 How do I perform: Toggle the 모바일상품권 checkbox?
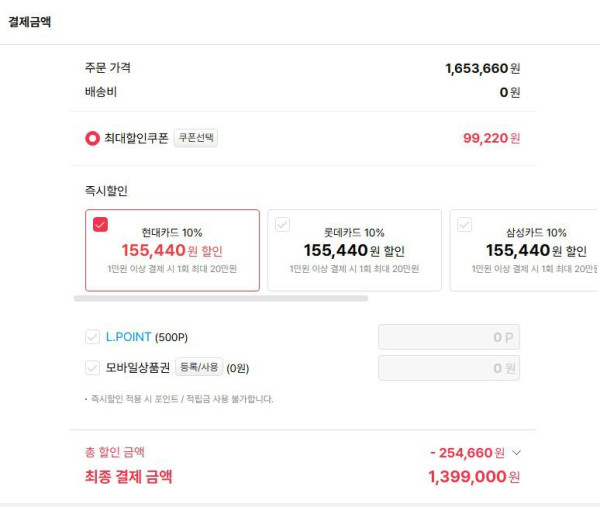92,368
